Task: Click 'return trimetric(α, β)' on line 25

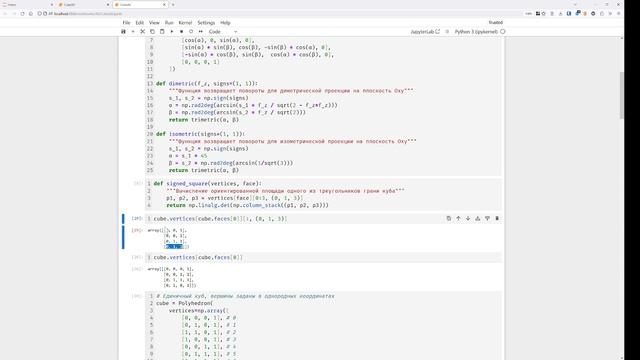Action: tap(204, 170)
